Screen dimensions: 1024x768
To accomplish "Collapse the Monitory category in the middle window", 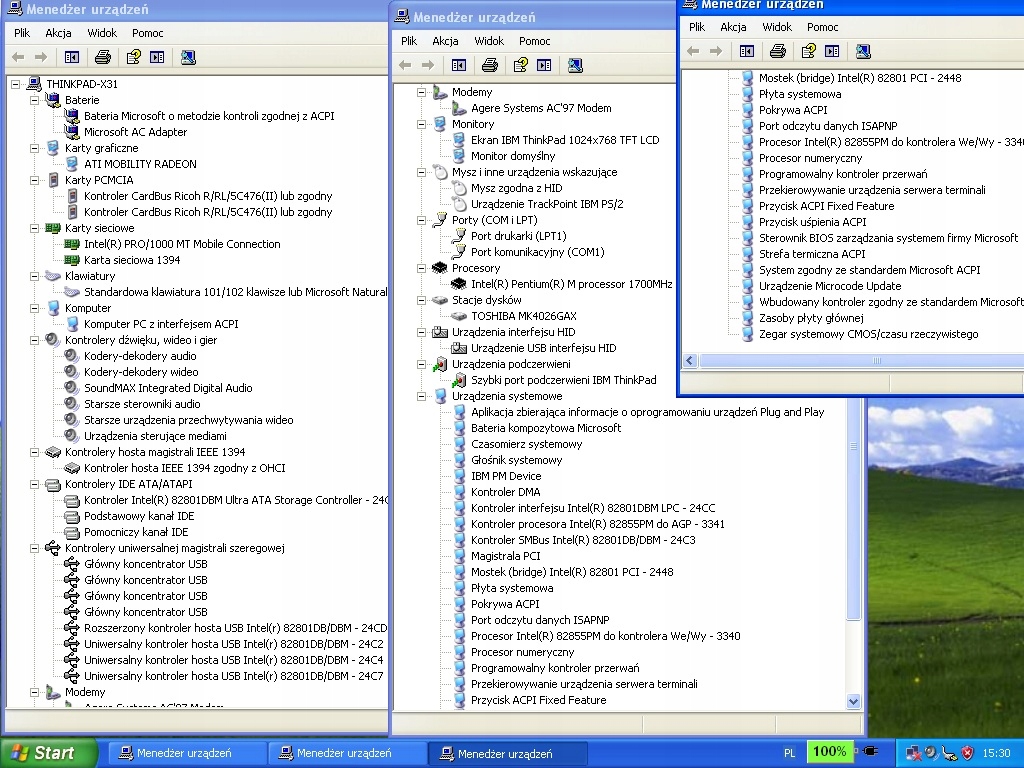I will (x=422, y=124).
